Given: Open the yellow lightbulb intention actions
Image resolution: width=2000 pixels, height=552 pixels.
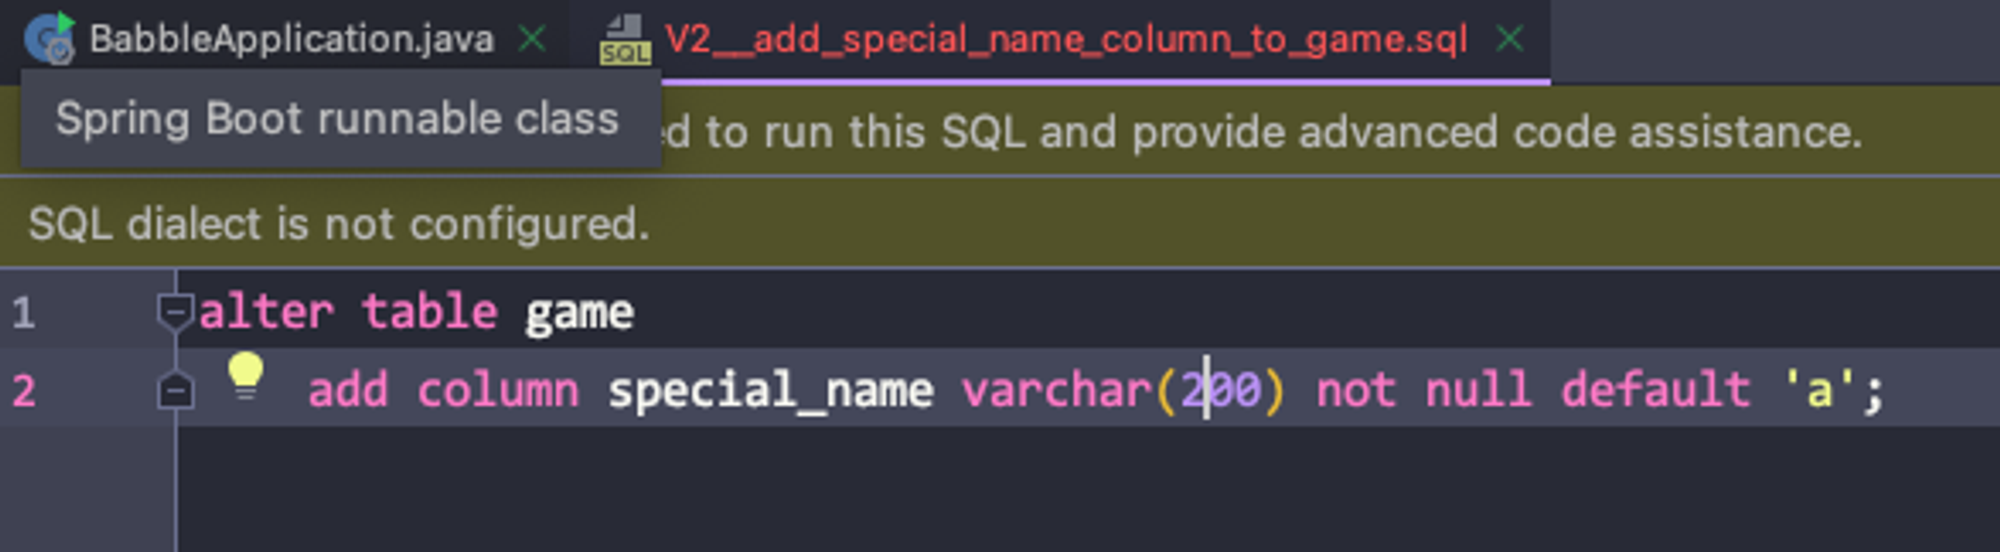Looking at the screenshot, I should (245, 376).
